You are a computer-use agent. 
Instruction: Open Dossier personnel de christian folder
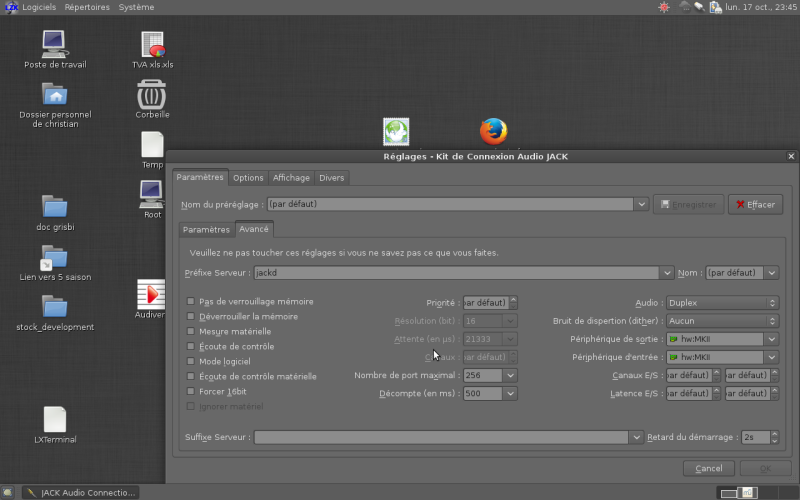pyautogui.click(x=55, y=95)
